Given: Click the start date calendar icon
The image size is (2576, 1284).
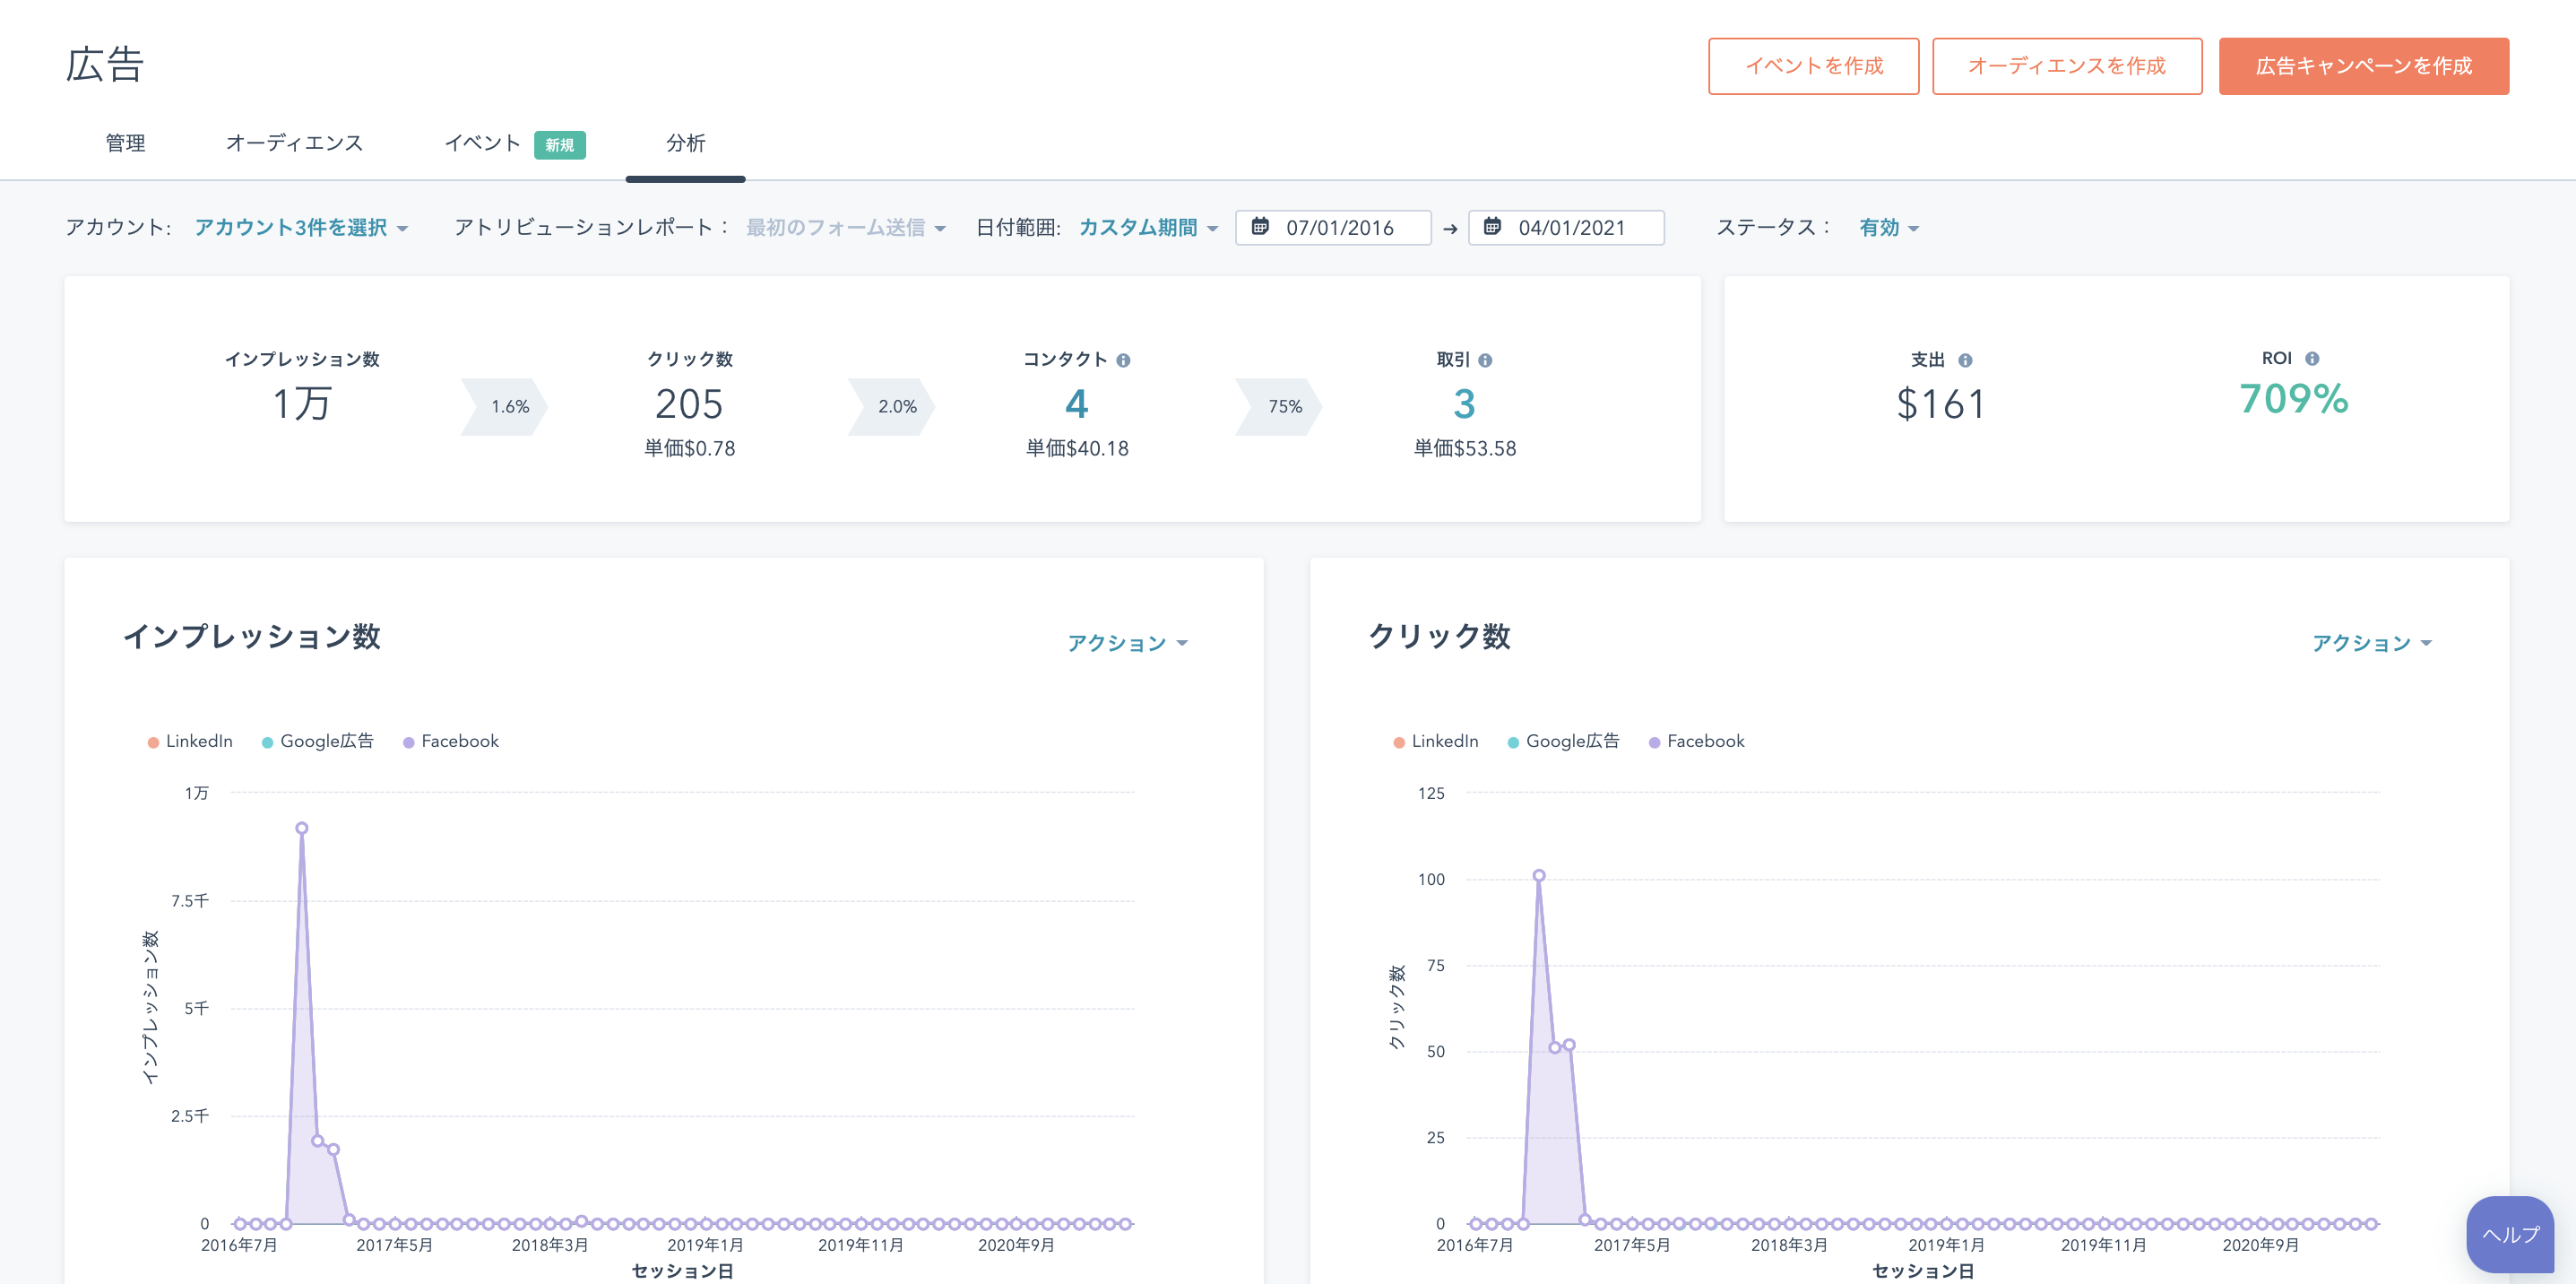Looking at the screenshot, I should click(x=1261, y=226).
